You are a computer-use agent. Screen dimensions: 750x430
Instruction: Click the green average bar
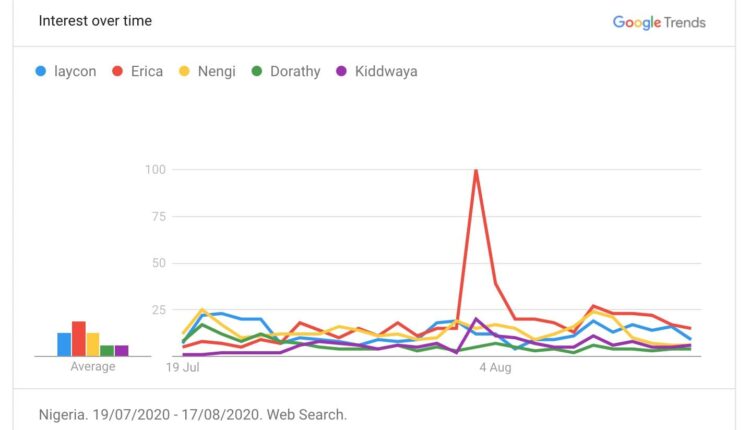107,350
